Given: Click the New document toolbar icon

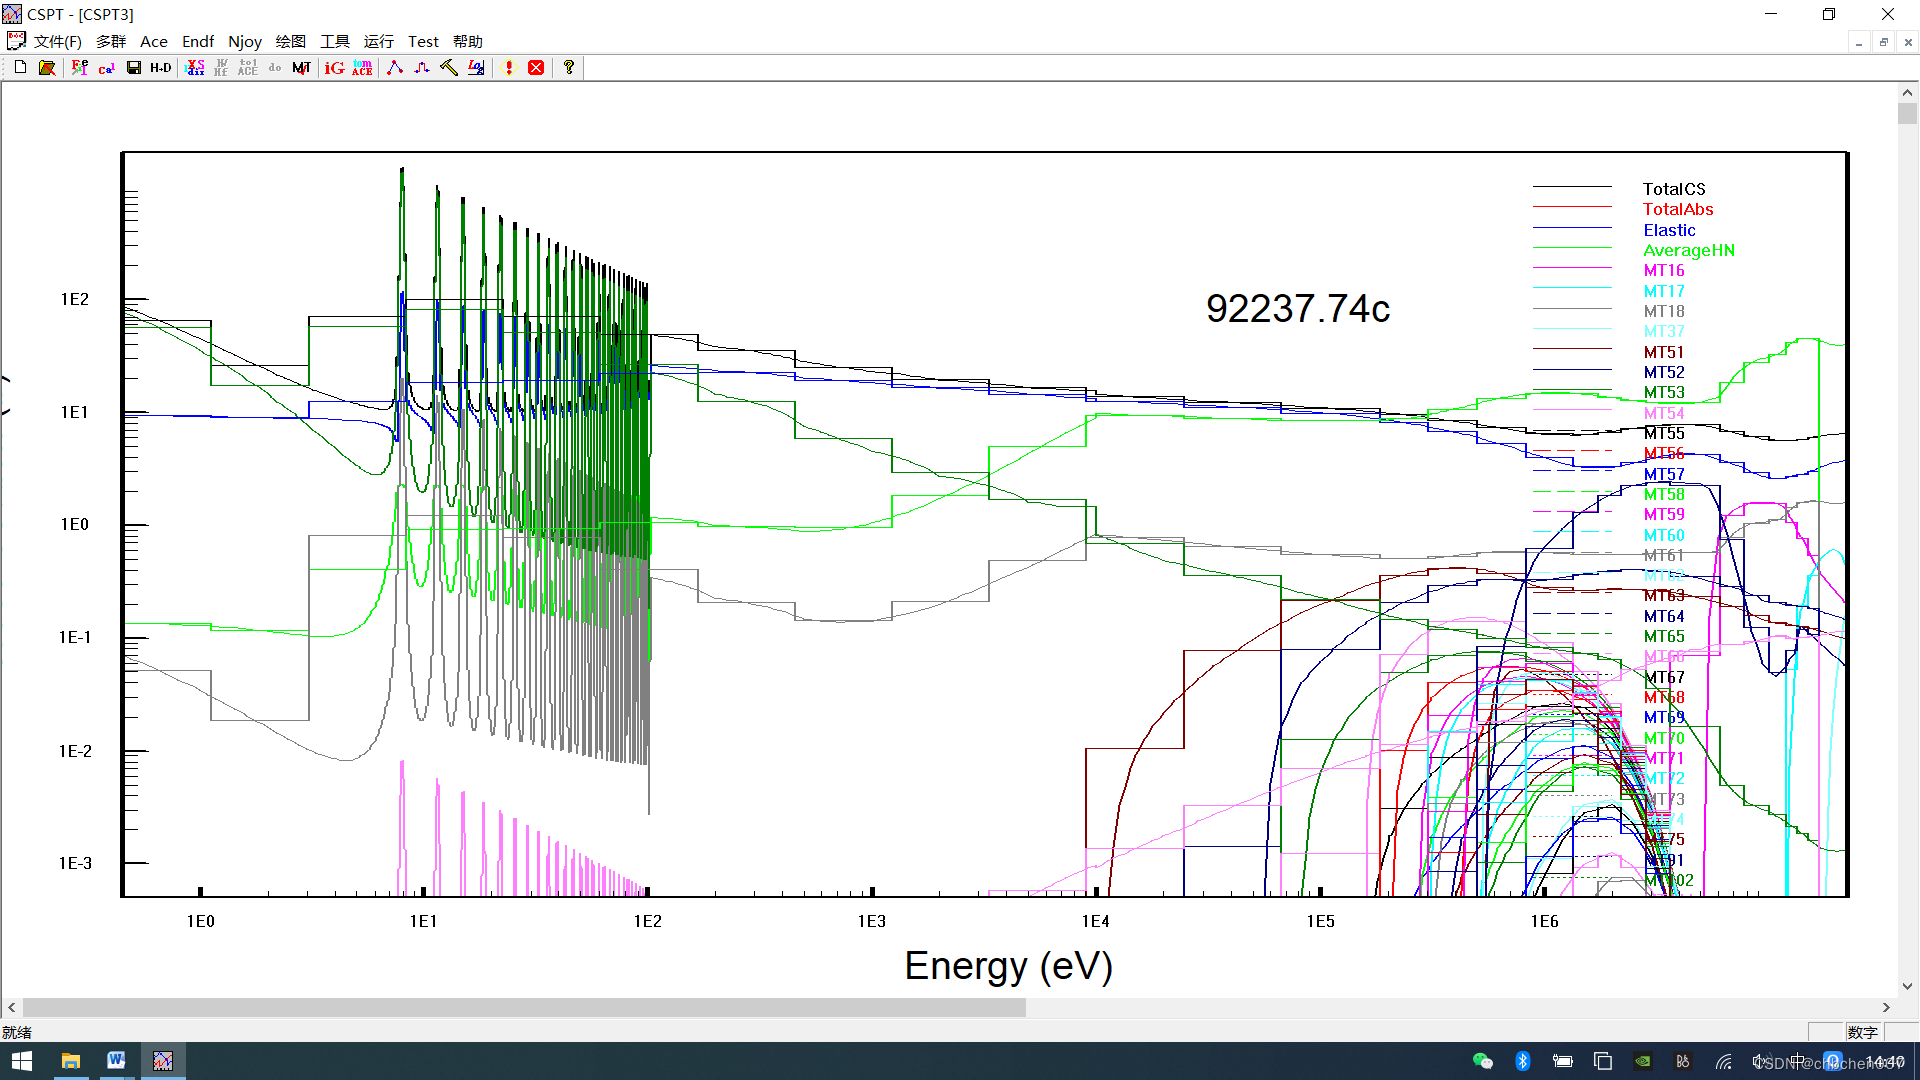Looking at the screenshot, I should [x=20, y=67].
